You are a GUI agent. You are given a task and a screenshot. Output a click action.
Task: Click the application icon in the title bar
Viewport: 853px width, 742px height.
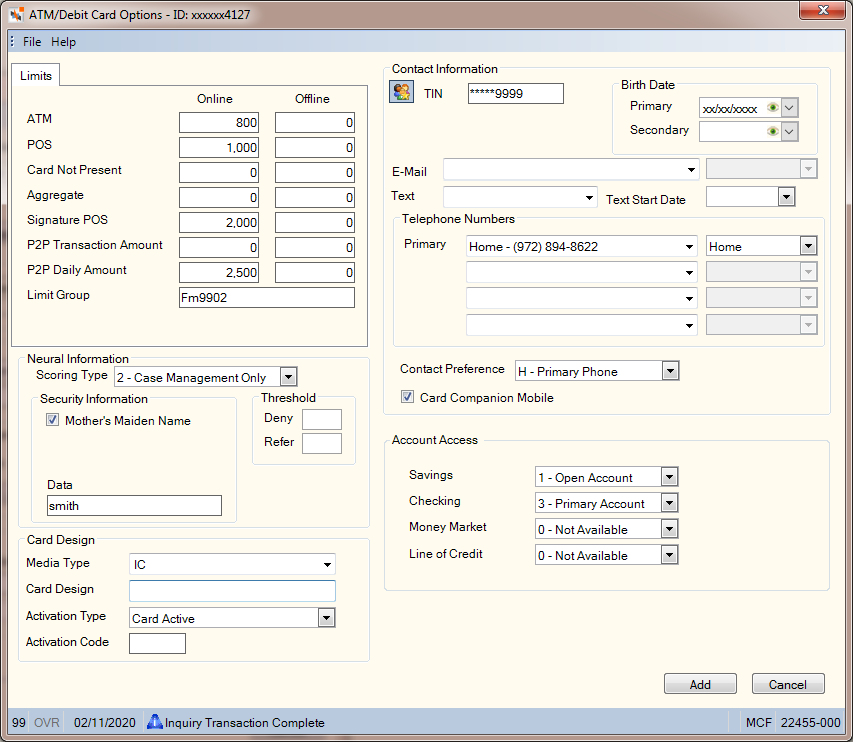pos(17,15)
